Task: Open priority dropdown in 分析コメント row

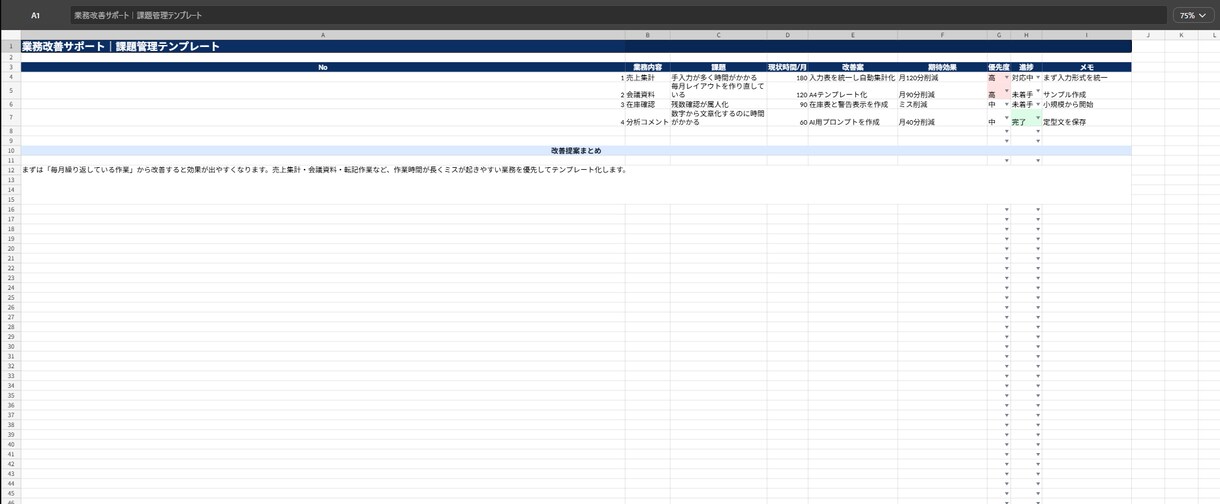Action: pos(1007,117)
